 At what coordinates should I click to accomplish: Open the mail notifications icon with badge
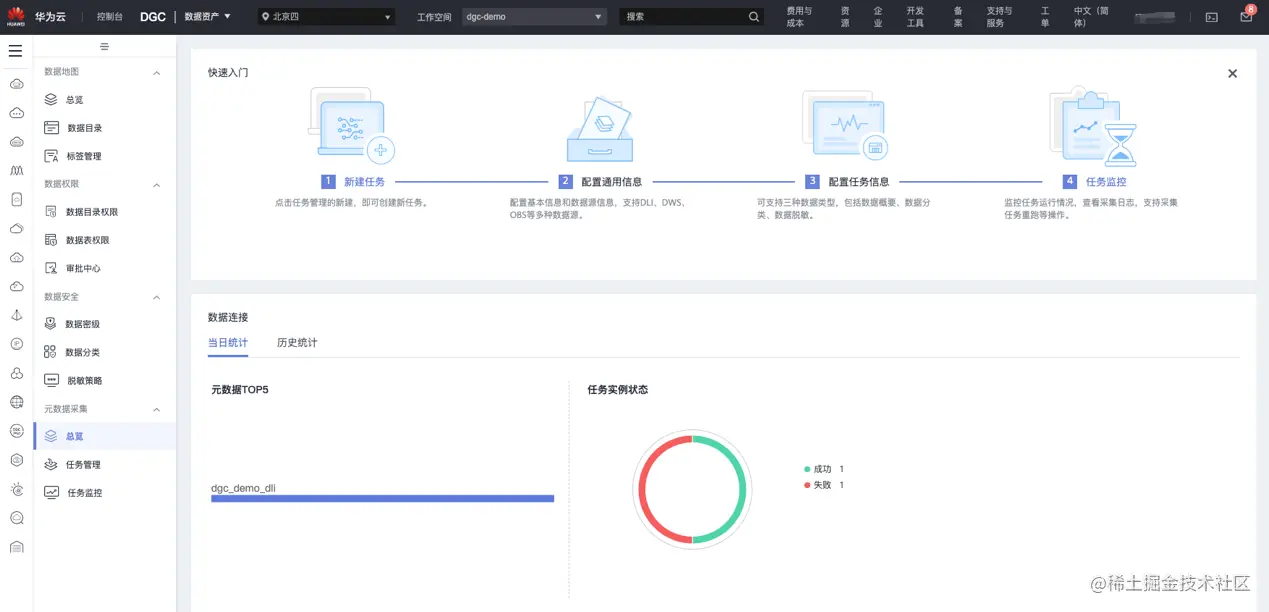coord(1246,17)
